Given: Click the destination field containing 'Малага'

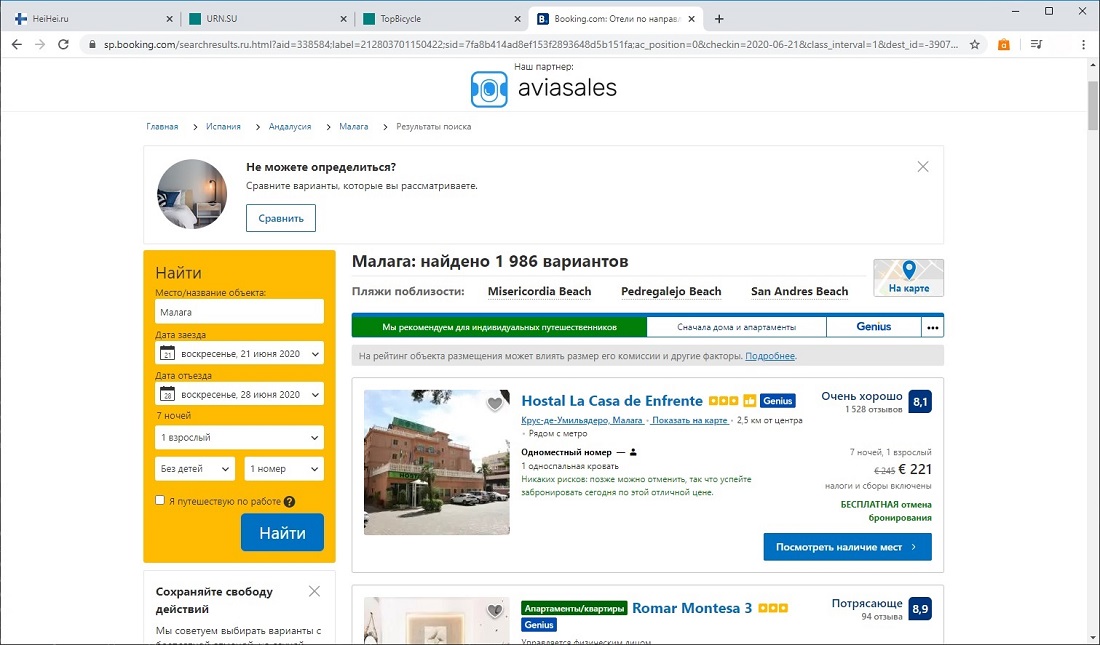Looking at the screenshot, I should coord(239,312).
